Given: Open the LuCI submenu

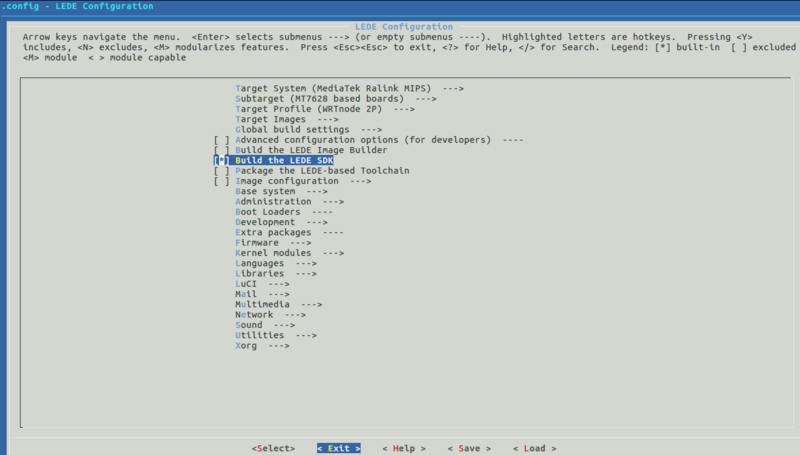Looking at the screenshot, I should (262, 284).
